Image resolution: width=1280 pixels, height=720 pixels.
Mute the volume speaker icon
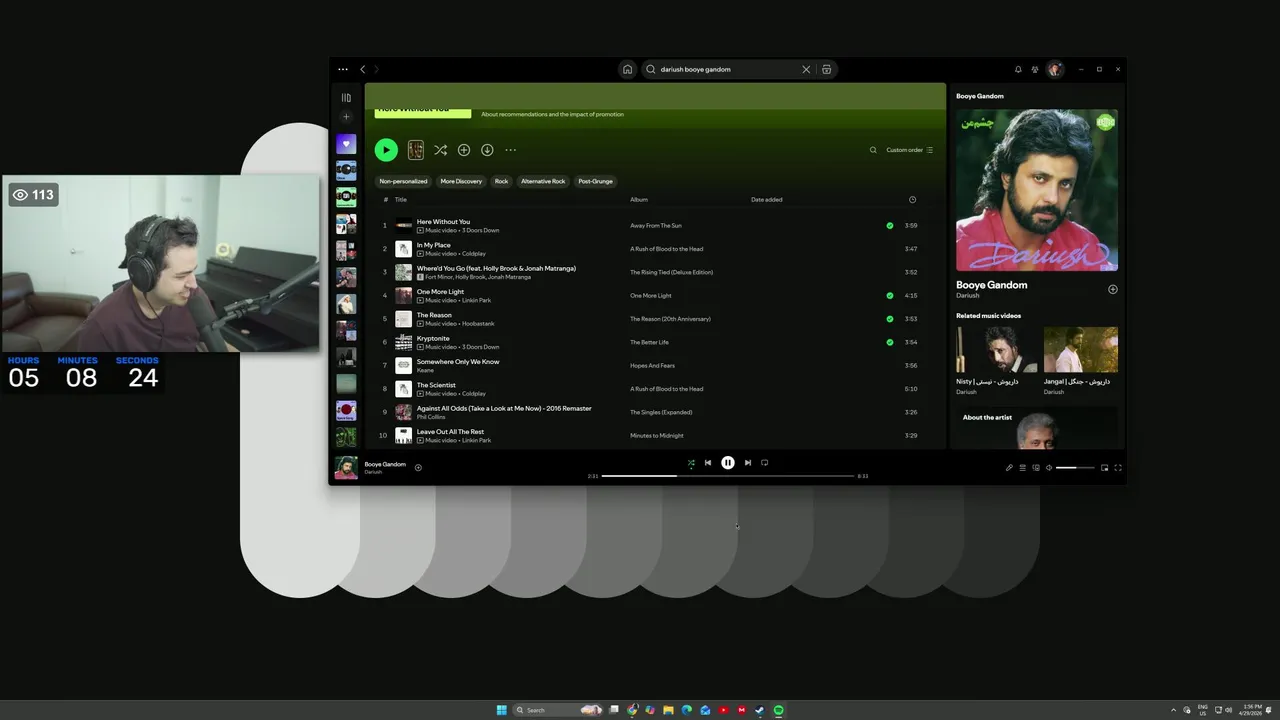[x=1049, y=468]
